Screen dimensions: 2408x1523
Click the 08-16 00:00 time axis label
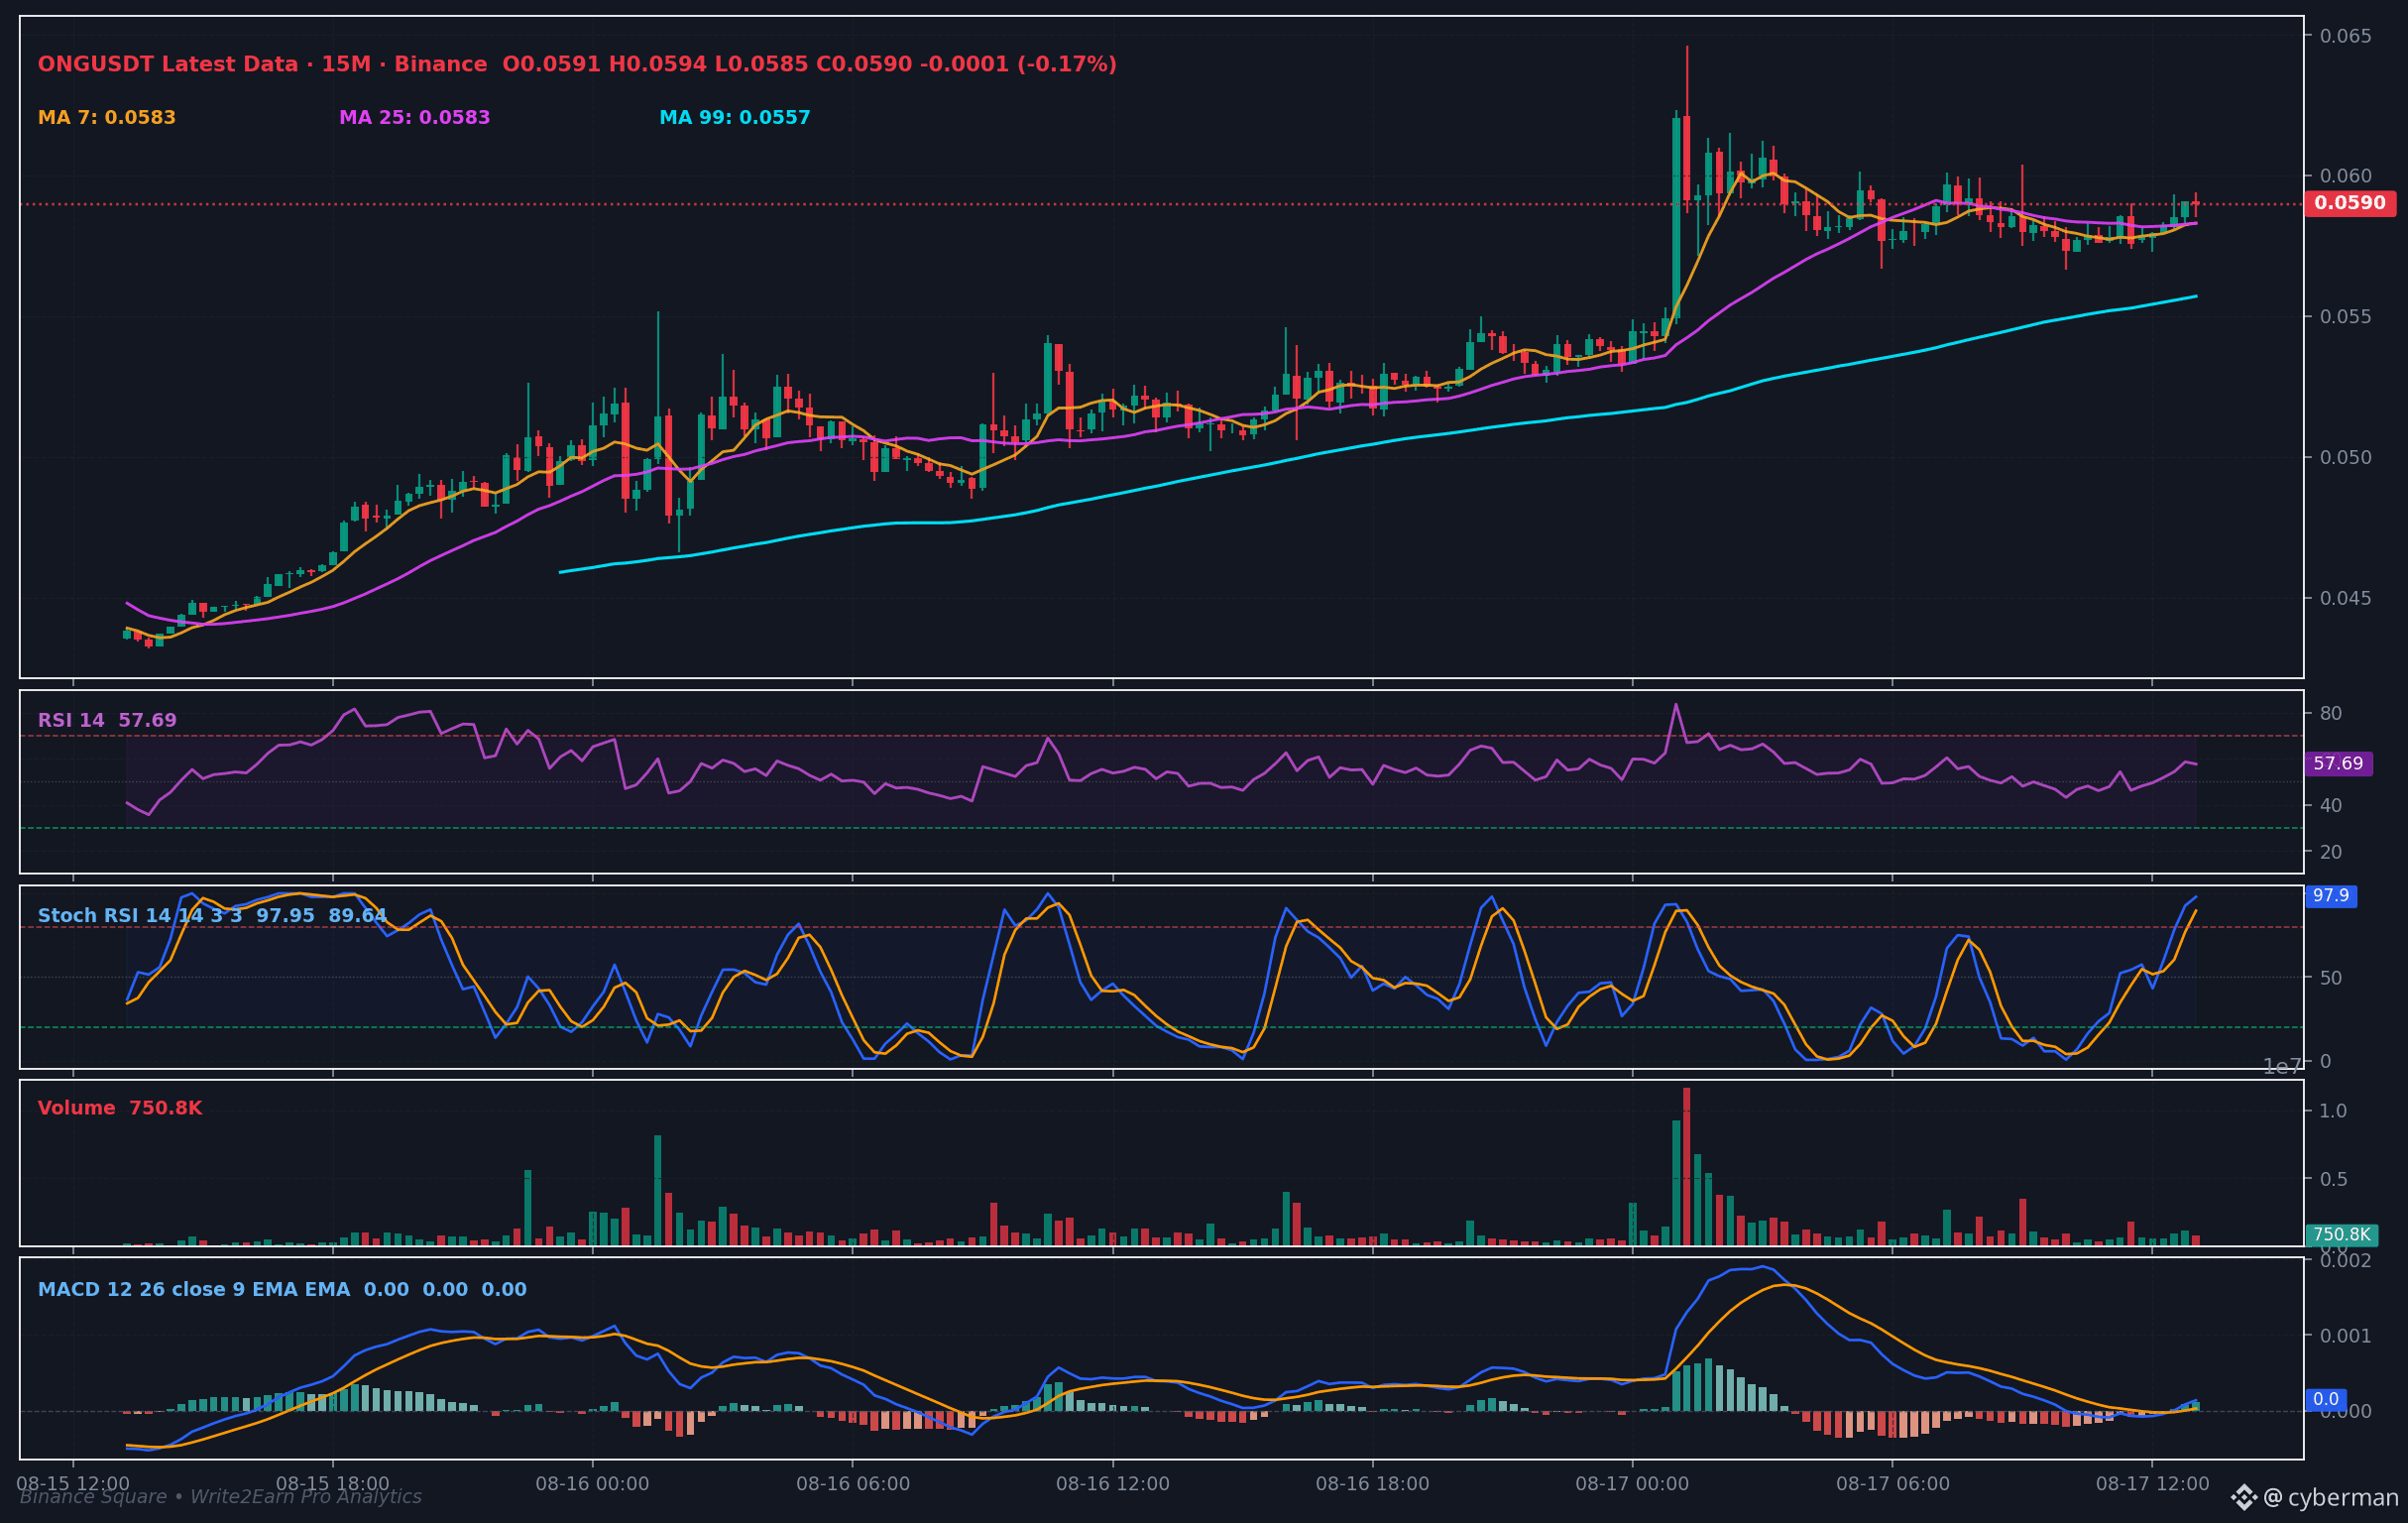coord(593,1484)
